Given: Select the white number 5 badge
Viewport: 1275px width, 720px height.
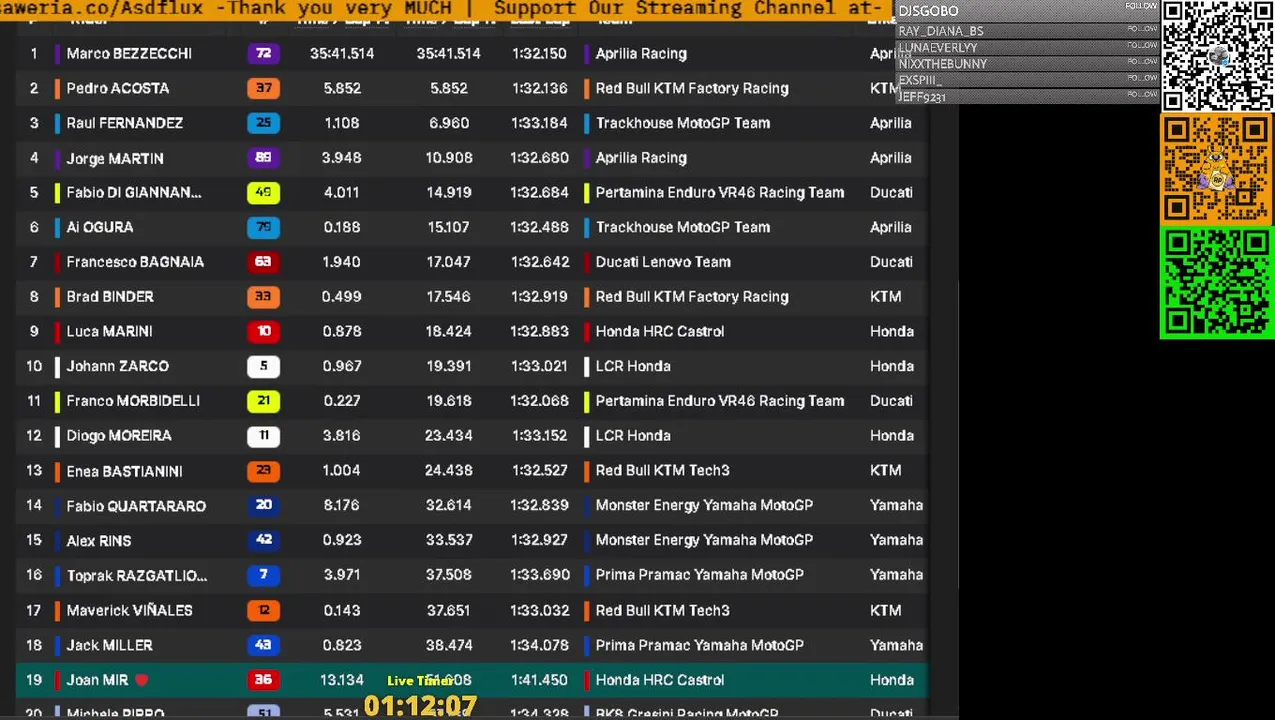Looking at the screenshot, I should 263,366.
